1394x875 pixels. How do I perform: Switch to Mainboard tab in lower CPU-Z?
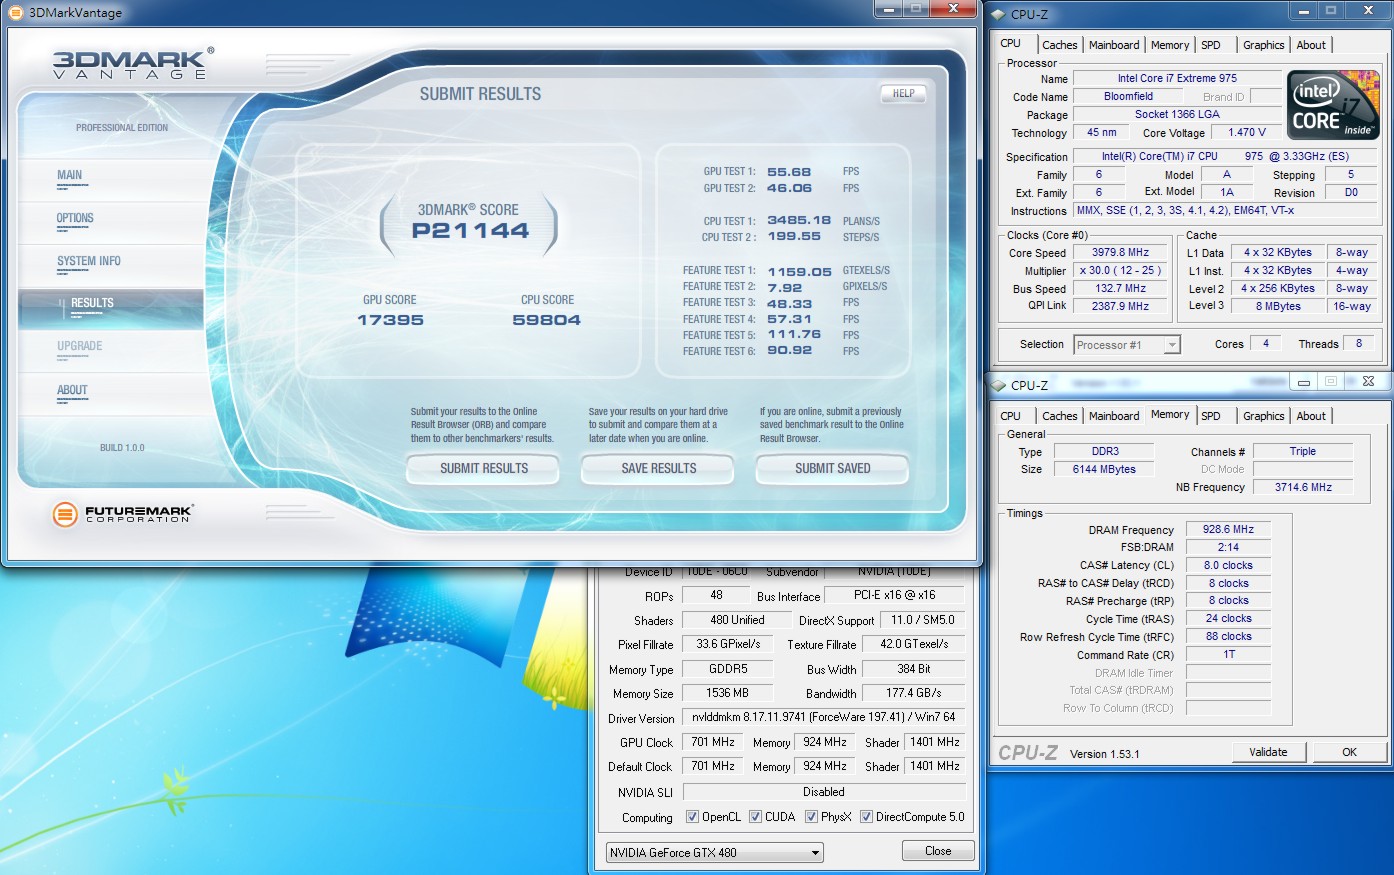pos(1114,416)
